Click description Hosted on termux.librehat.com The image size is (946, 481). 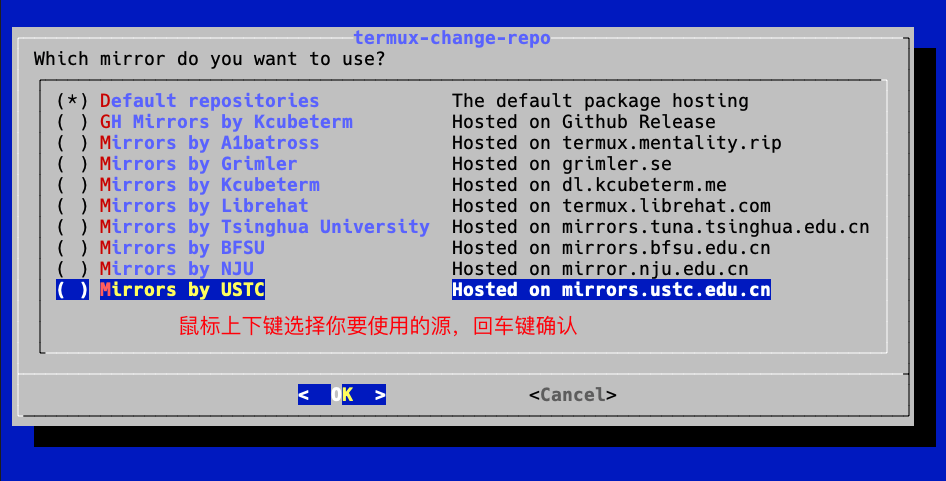click(x=611, y=206)
